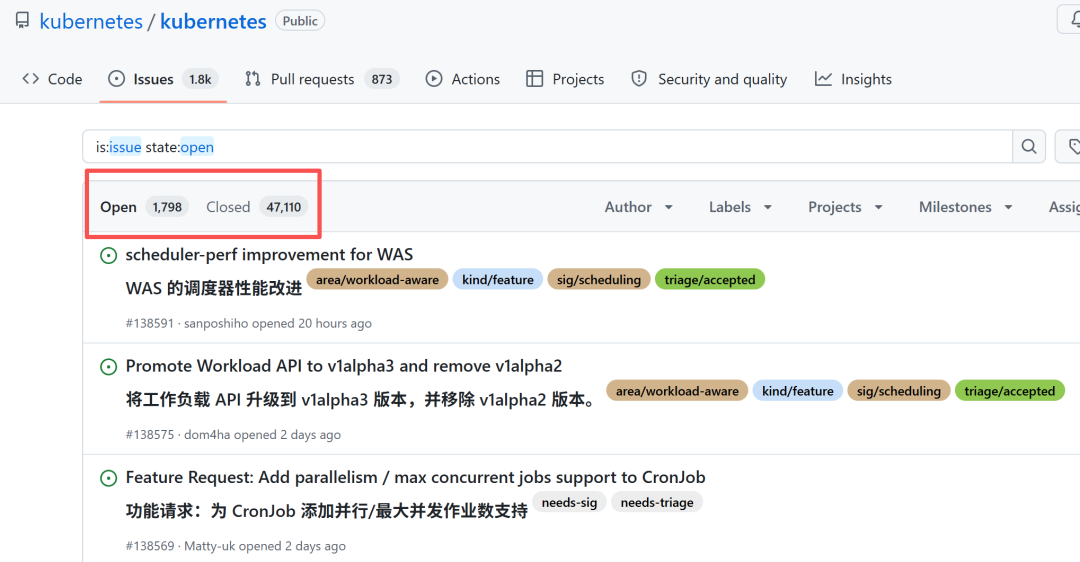1080x562 pixels.
Task: Click kind/feature label on scheduler-perf issue
Action: pyautogui.click(x=498, y=280)
